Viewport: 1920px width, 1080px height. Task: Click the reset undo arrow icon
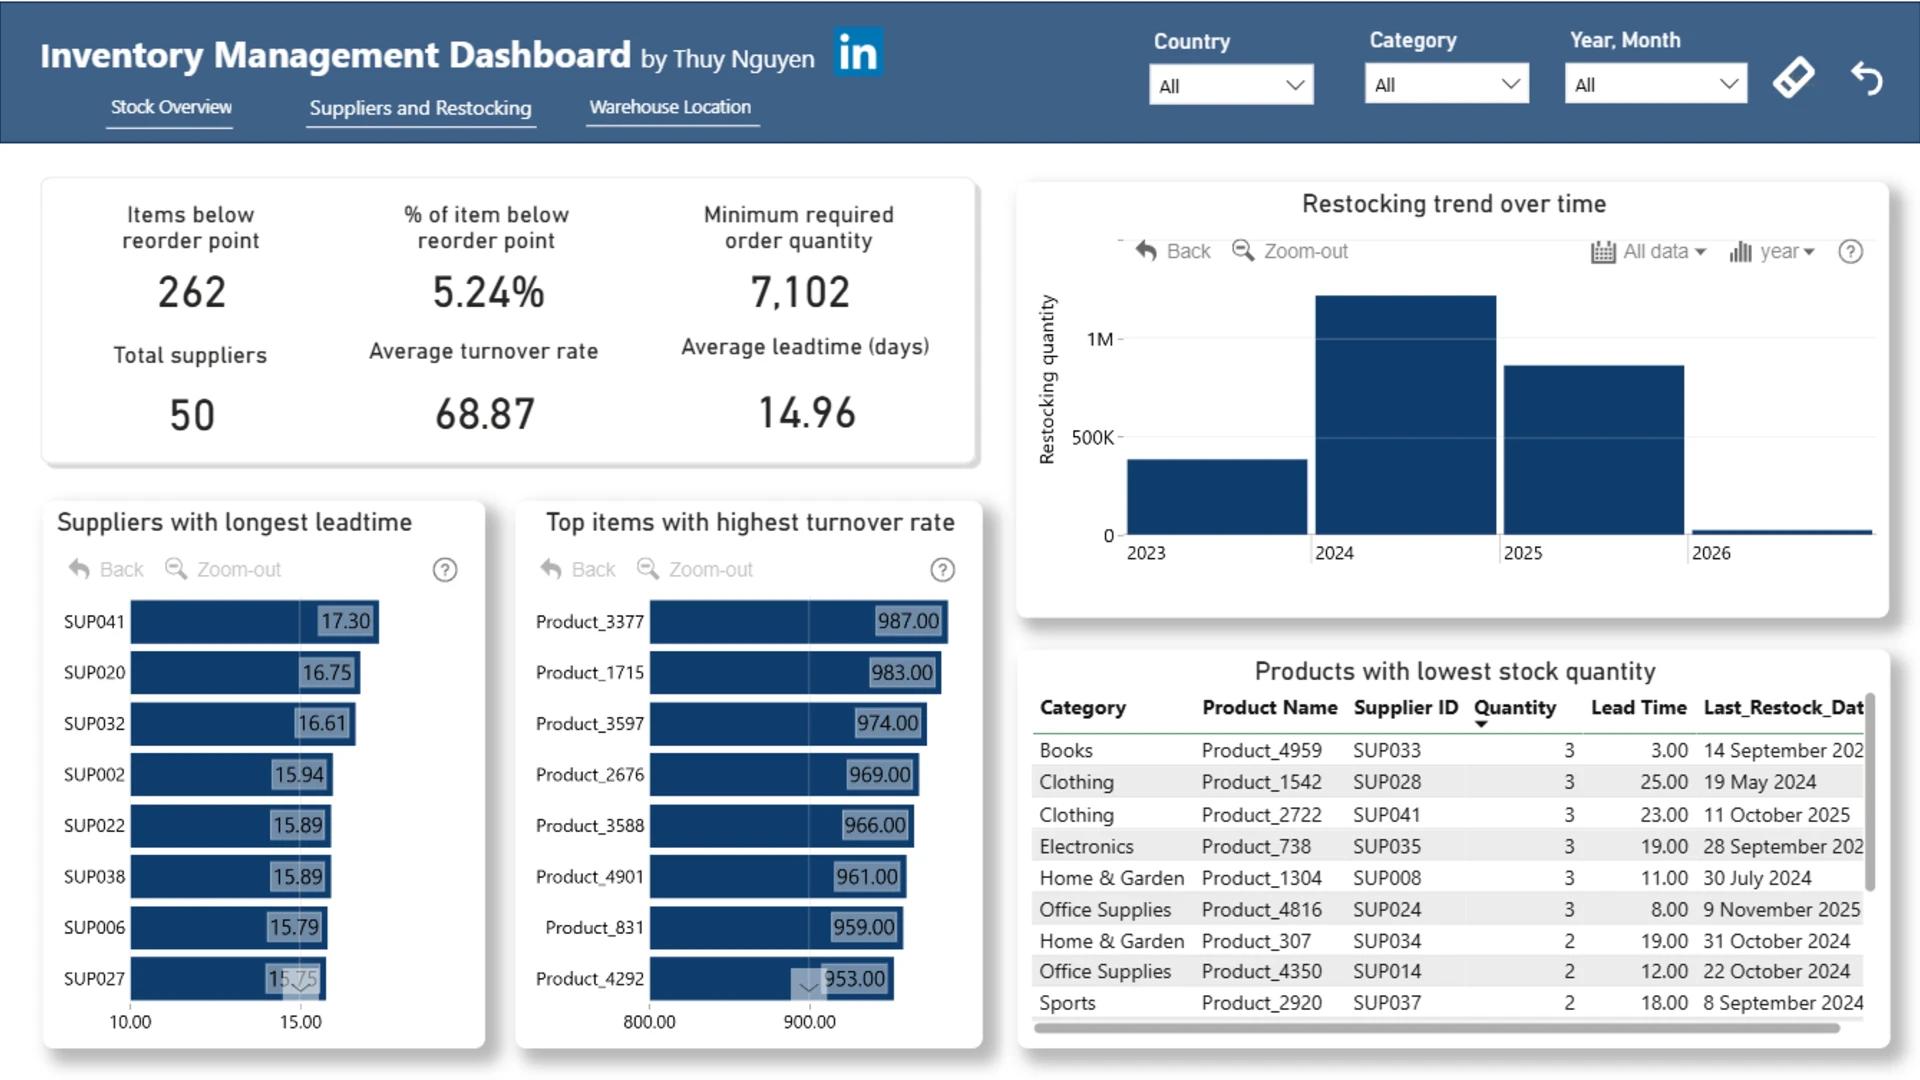click(1866, 78)
